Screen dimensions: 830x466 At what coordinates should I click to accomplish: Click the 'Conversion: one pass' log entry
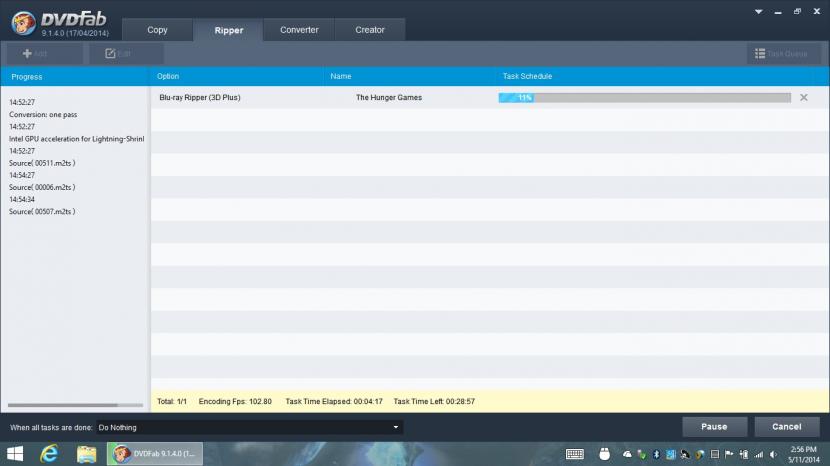pyautogui.click(x=43, y=114)
